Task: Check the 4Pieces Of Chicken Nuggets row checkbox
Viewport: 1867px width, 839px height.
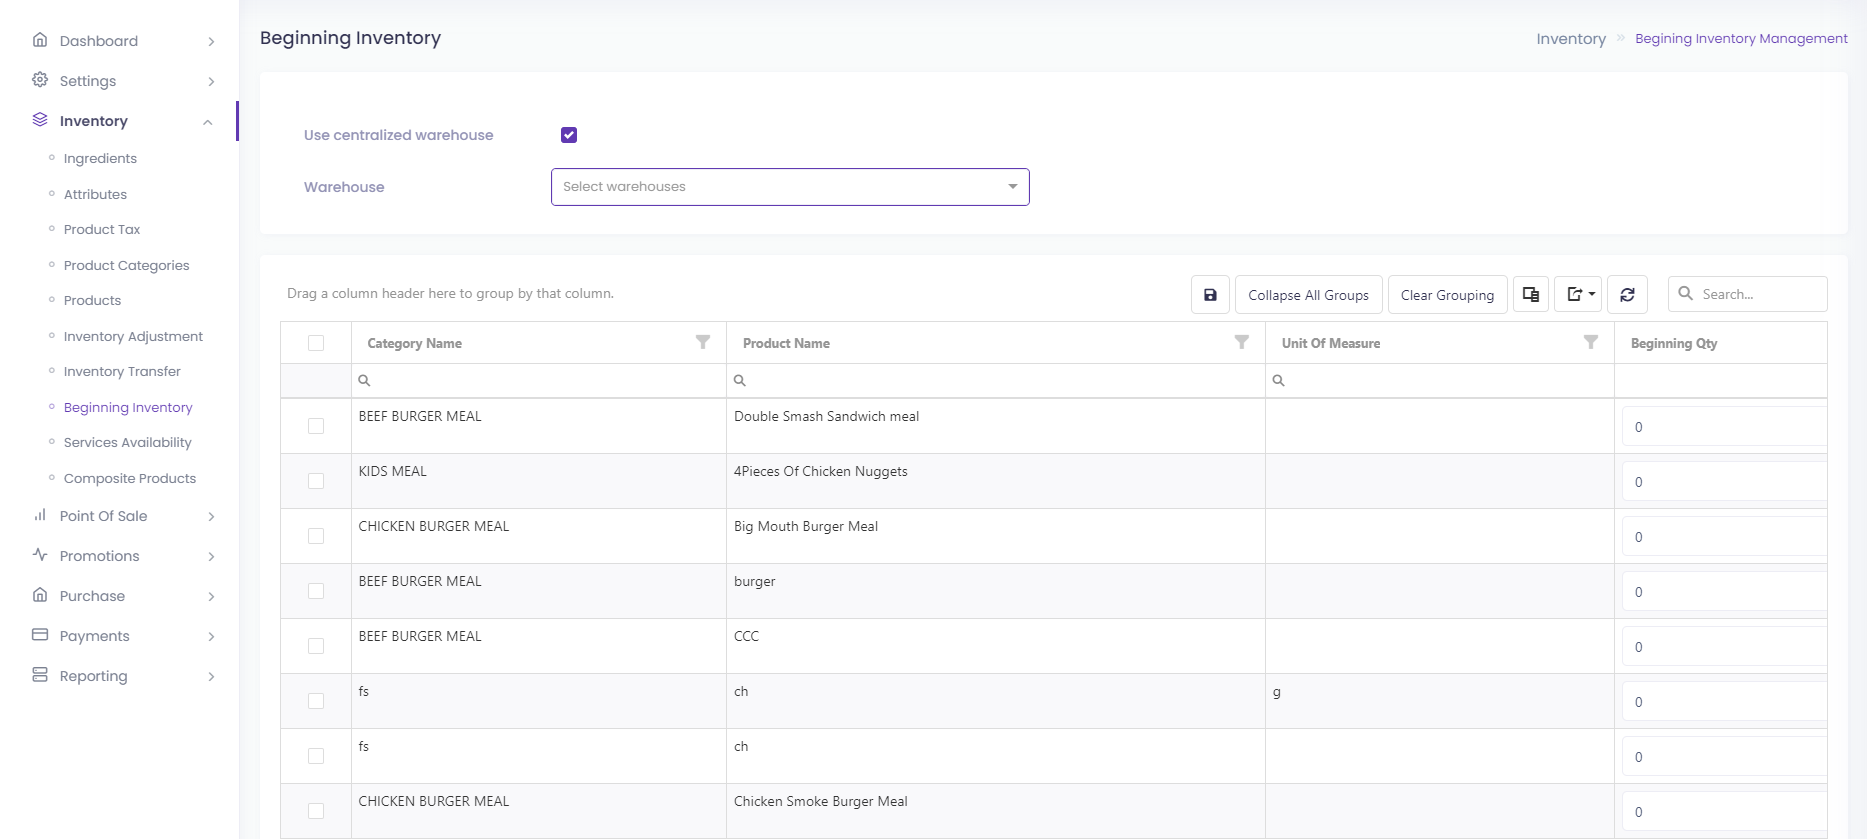Action: click(x=316, y=481)
